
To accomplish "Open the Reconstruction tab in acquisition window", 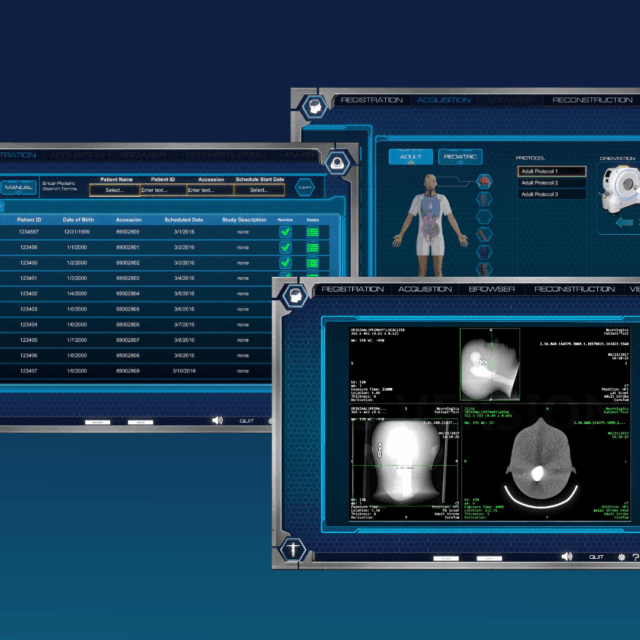I will click(592, 100).
